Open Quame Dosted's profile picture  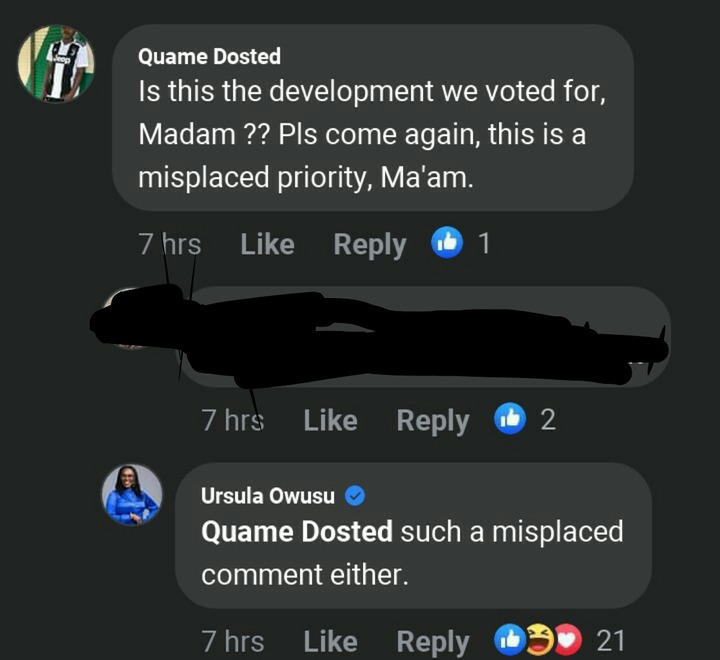coord(56,63)
